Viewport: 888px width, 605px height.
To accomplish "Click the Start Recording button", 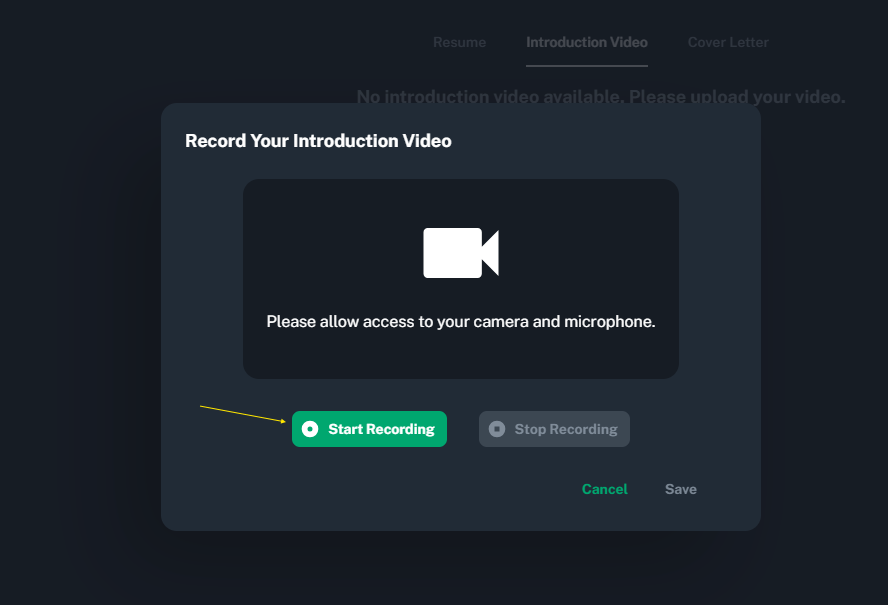I will click(369, 429).
